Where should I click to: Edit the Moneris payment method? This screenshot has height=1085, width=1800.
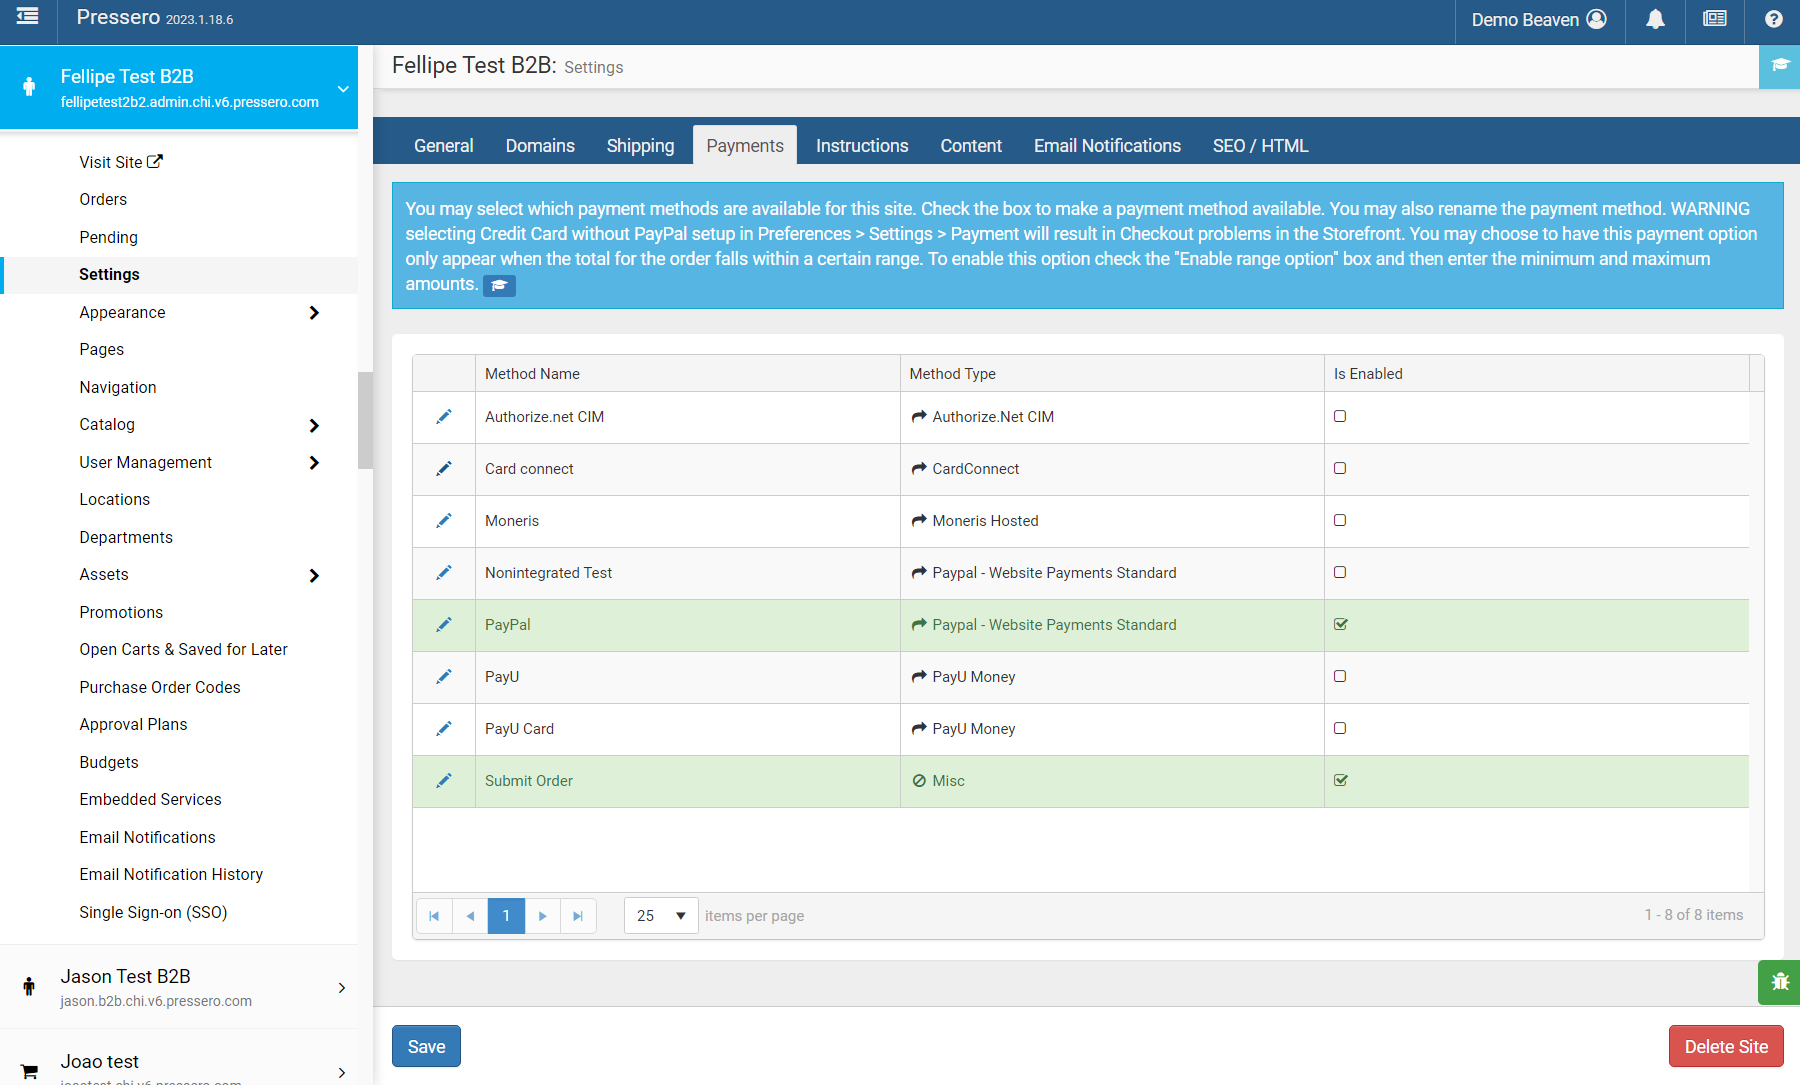tap(444, 521)
